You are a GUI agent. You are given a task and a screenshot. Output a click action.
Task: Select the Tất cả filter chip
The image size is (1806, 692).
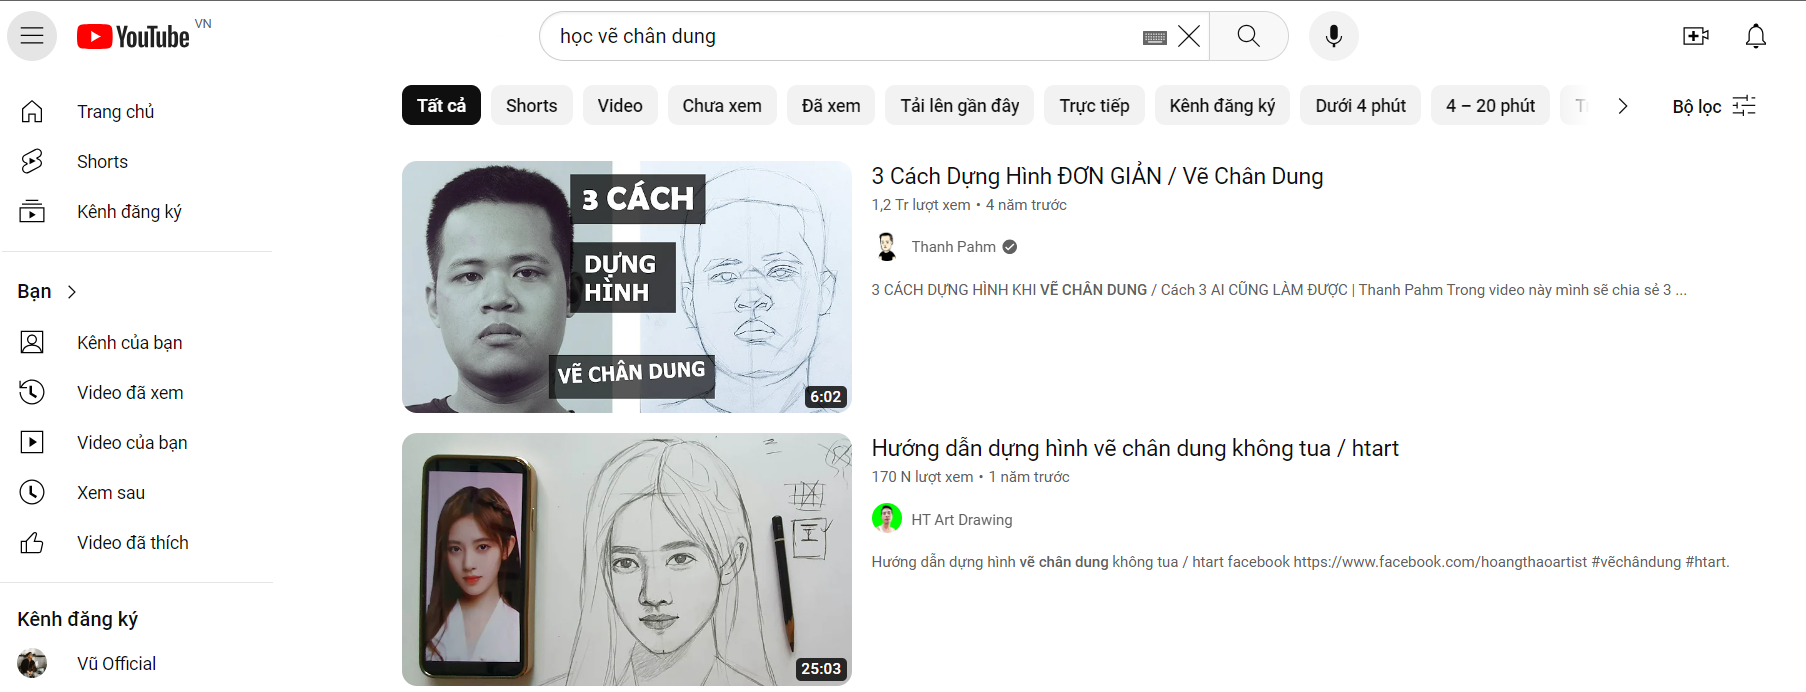point(441,105)
